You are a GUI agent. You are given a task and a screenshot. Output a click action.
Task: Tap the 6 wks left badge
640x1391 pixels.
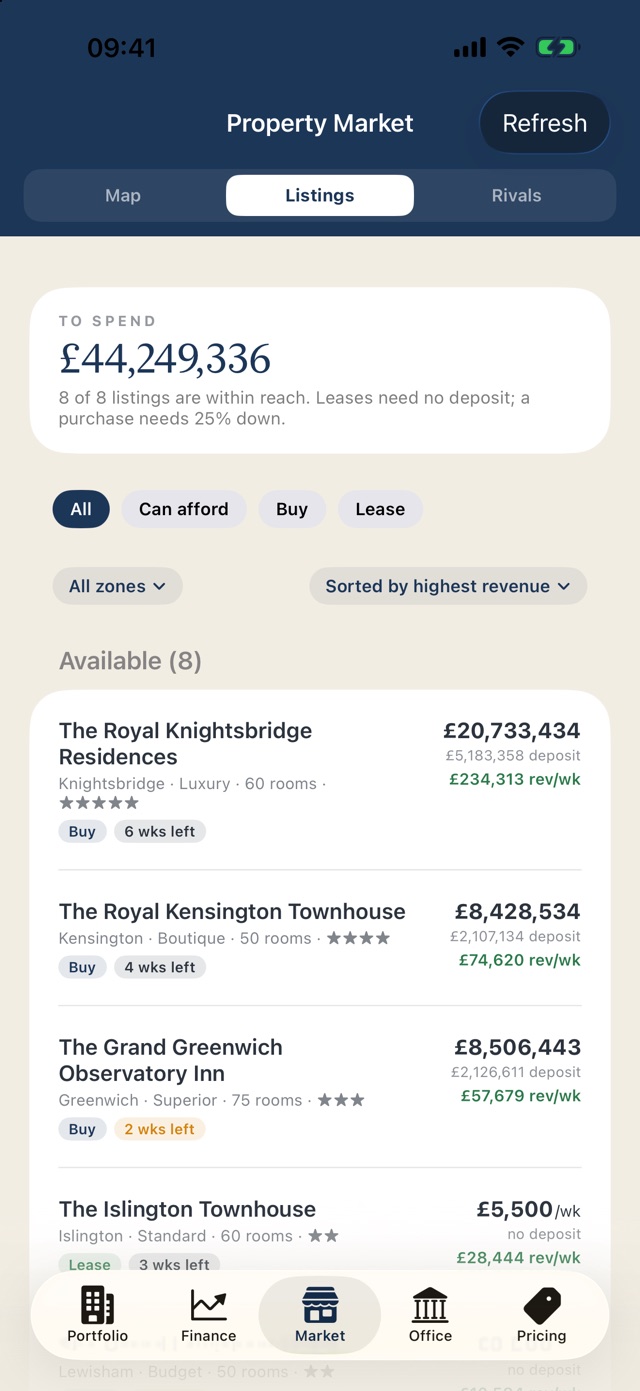pos(160,831)
